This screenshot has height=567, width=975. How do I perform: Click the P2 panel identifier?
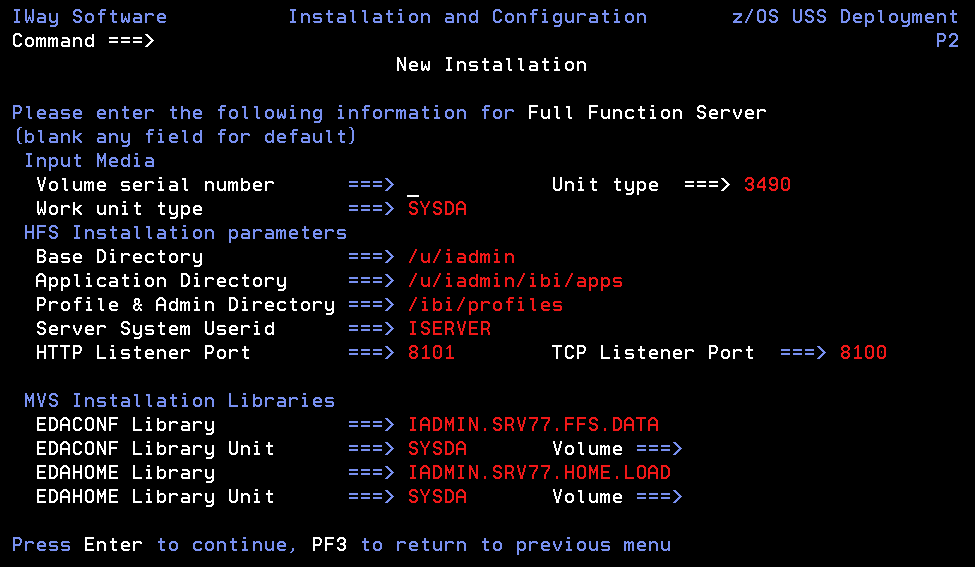(x=947, y=41)
